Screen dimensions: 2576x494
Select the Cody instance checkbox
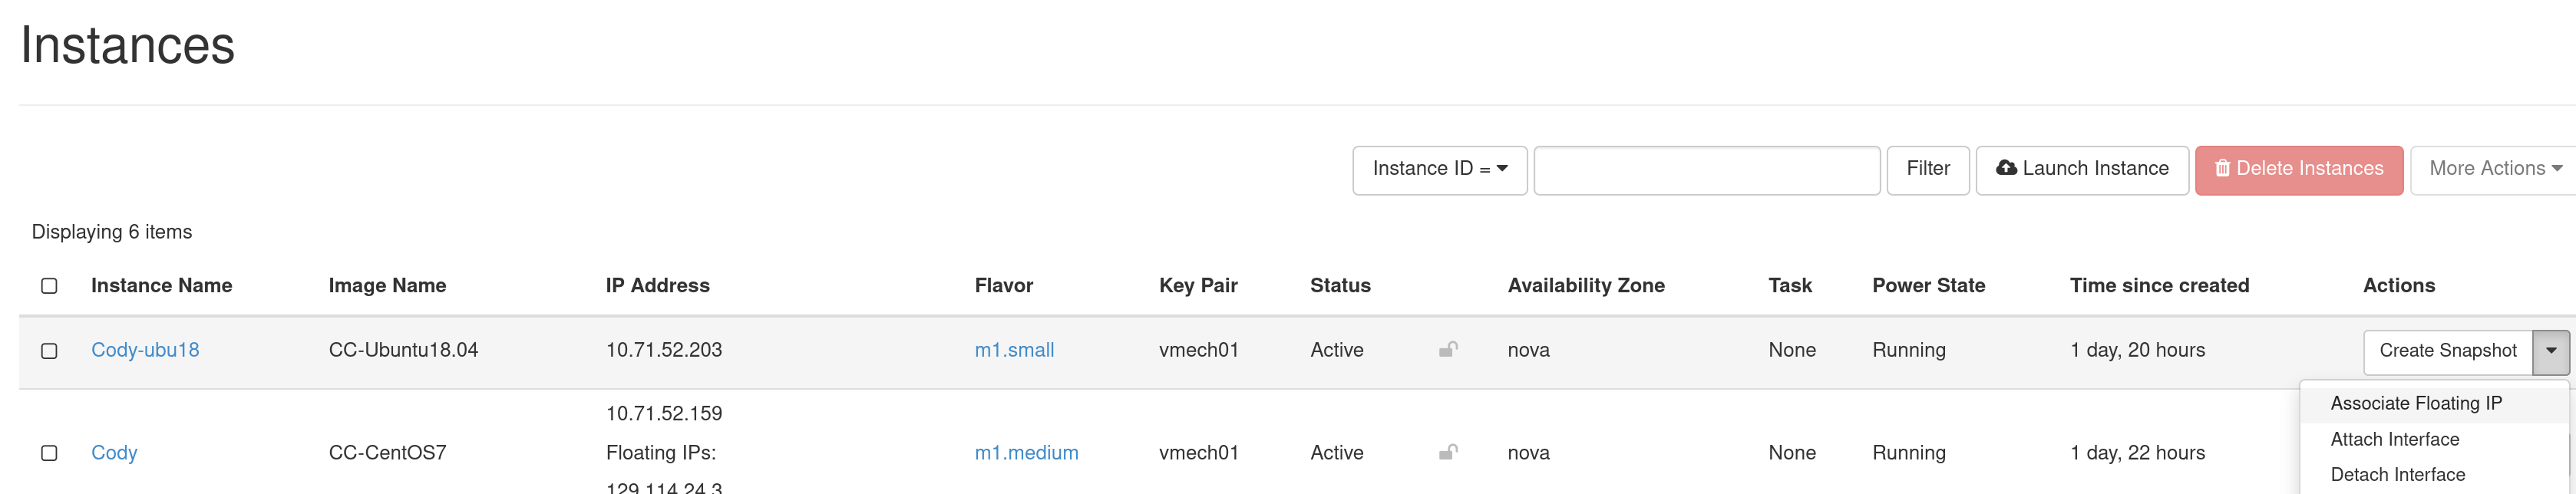click(x=49, y=453)
